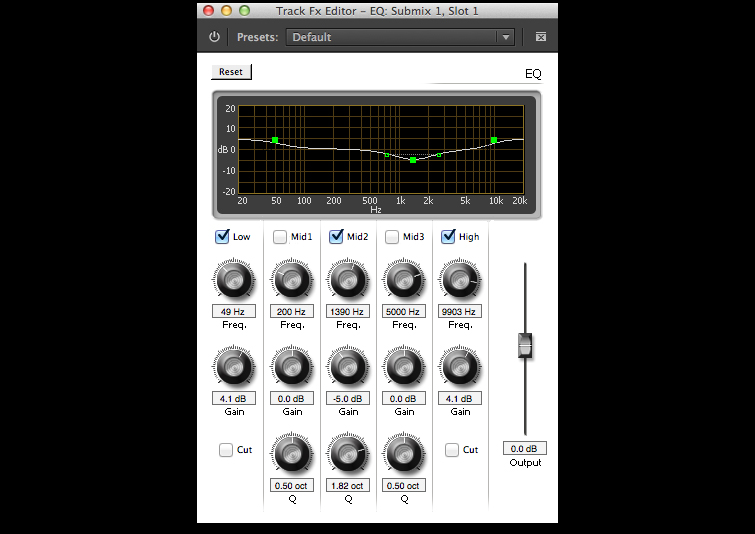Image resolution: width=755 pixels, height=534 pixels.
Task: Enable the Mid1 band checkbox
Action: [x=280, y=237]
